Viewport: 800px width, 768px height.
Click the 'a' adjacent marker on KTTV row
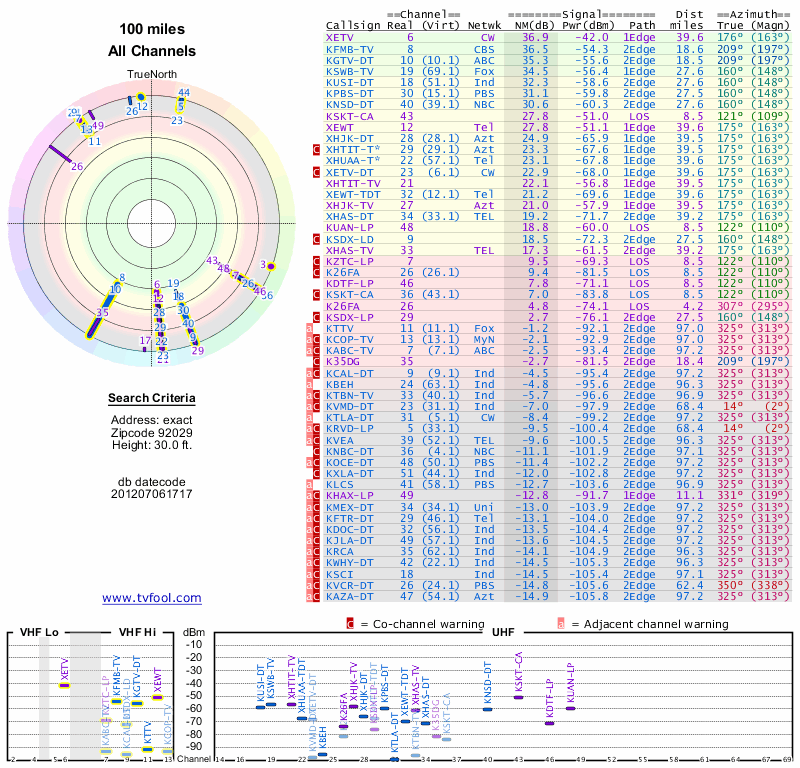309,329
